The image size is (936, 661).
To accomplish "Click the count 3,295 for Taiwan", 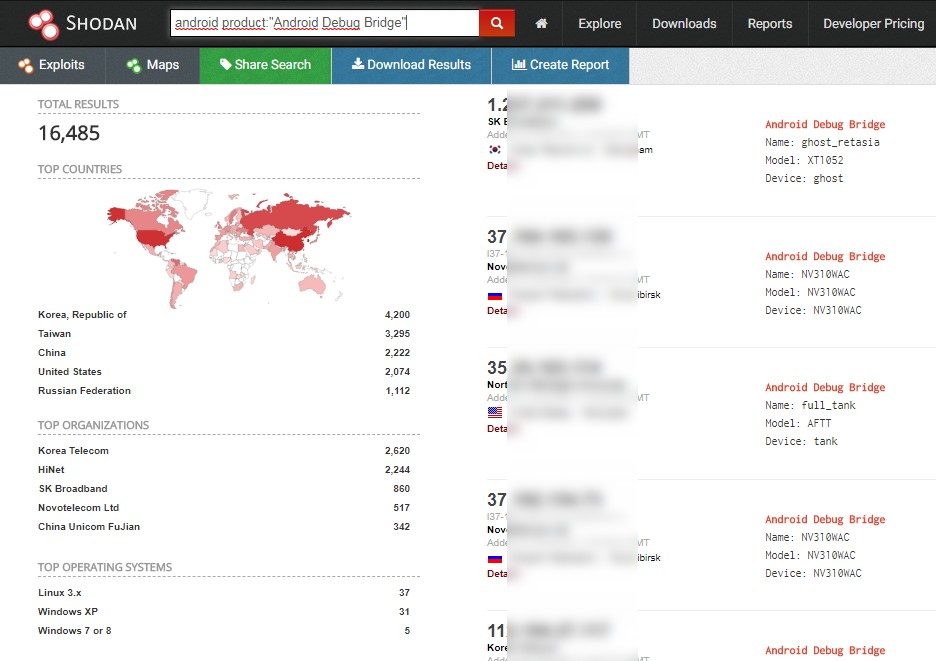I will coord(398,334).
